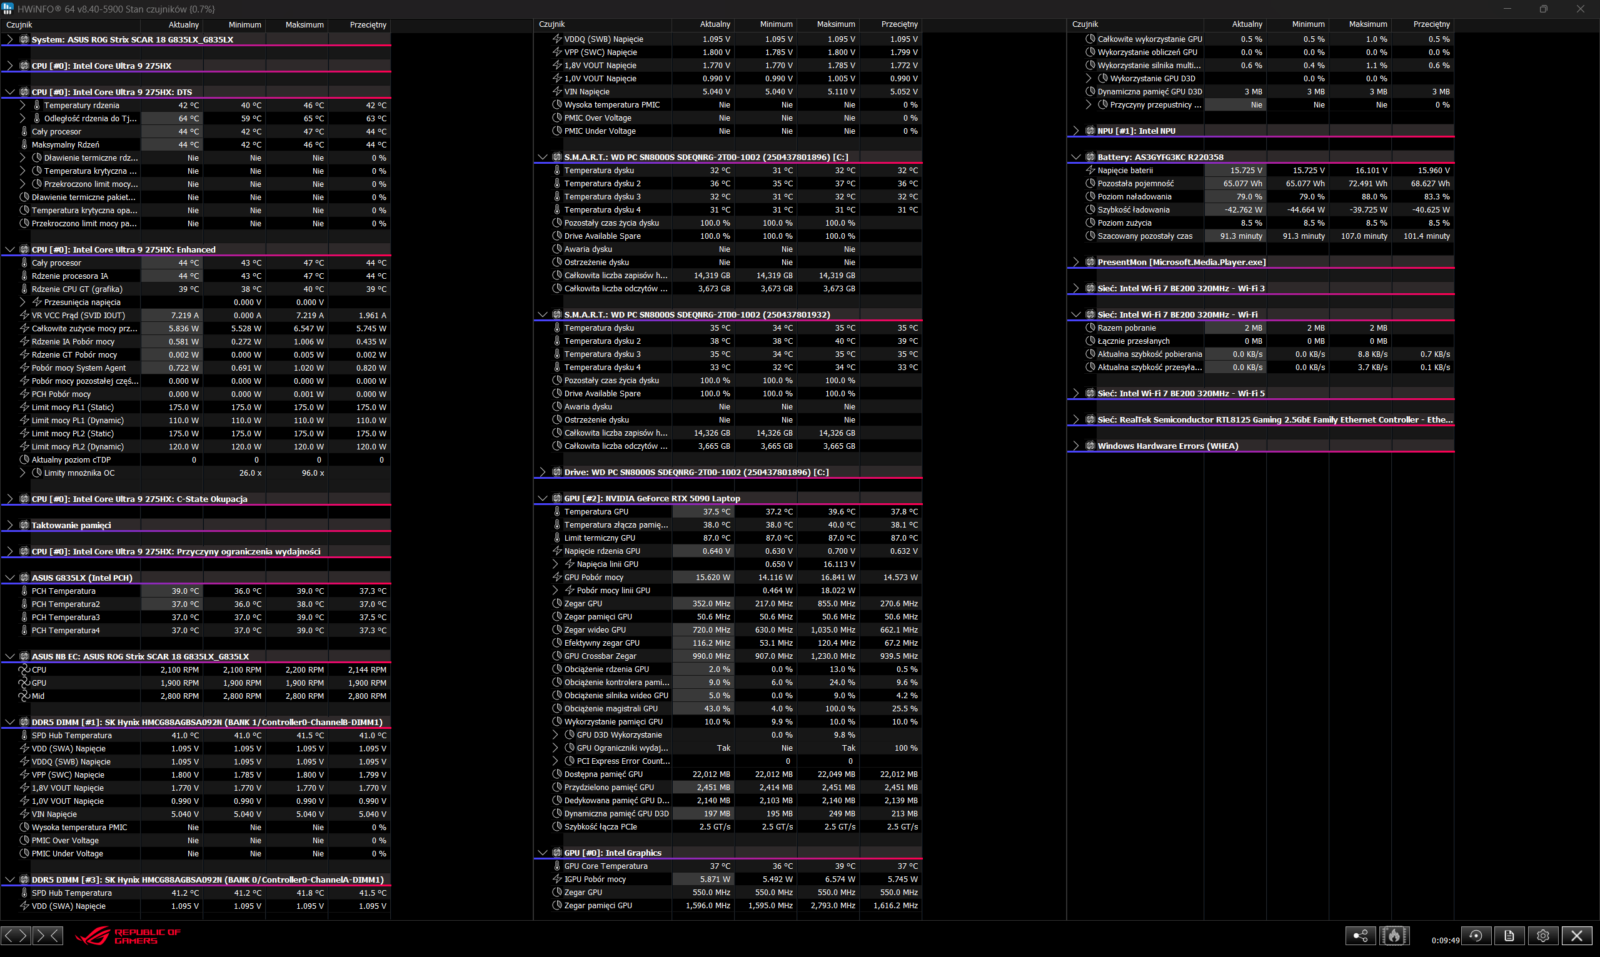The image size is (1600, 957).
Task: Start logging with the document icon
Action: click(1510, 936)
